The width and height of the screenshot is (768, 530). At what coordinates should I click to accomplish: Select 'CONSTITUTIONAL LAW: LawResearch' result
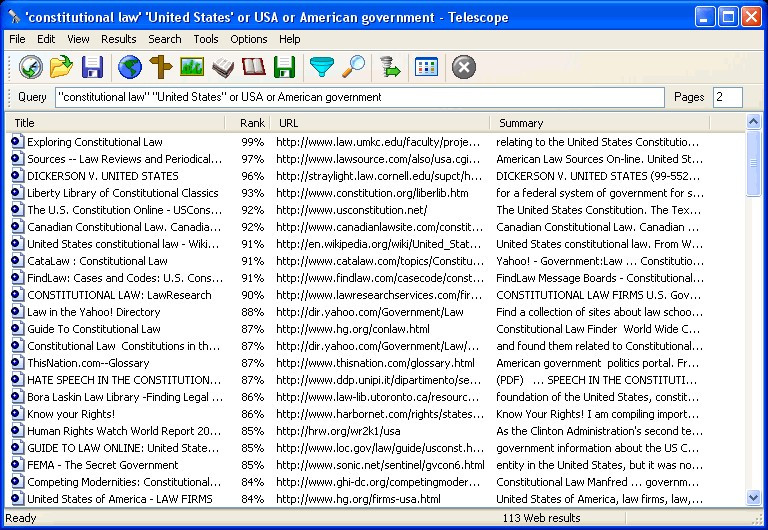click(x=119, y=295)
